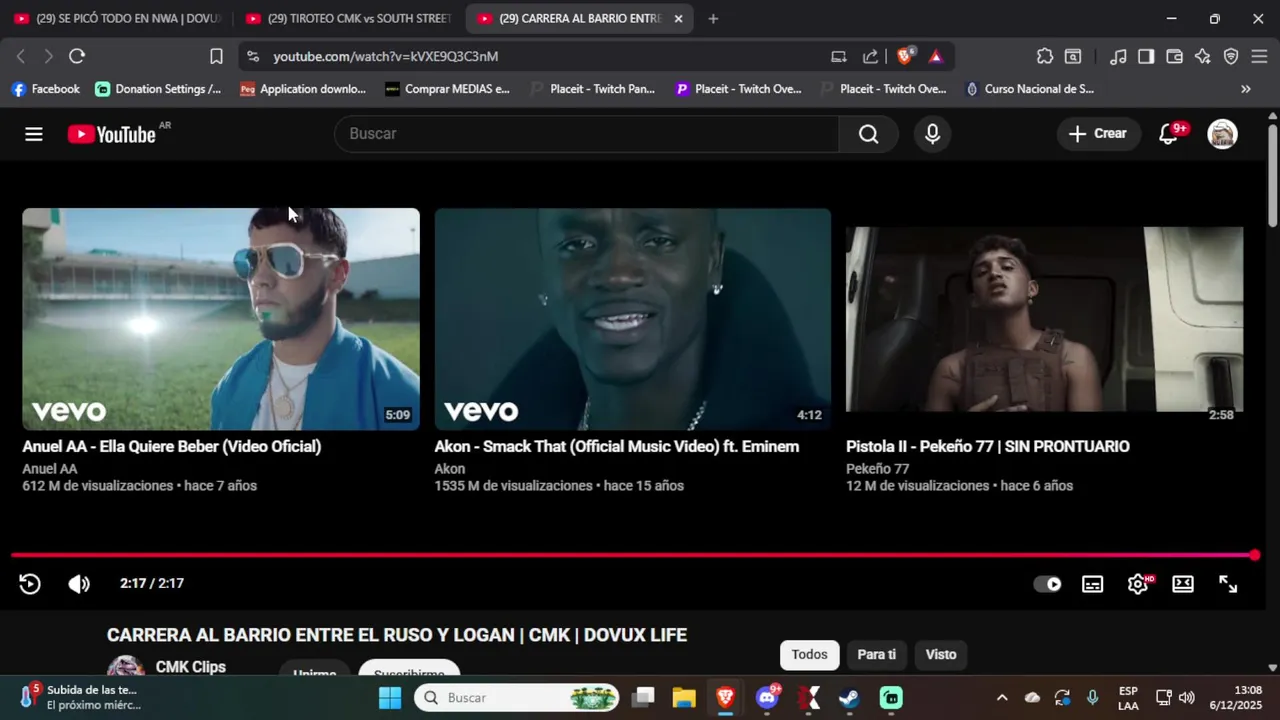This screenshot has width=1280, height=720.
Task: Open the Brave Shields lion icon
Action: (x=904, y=56)
